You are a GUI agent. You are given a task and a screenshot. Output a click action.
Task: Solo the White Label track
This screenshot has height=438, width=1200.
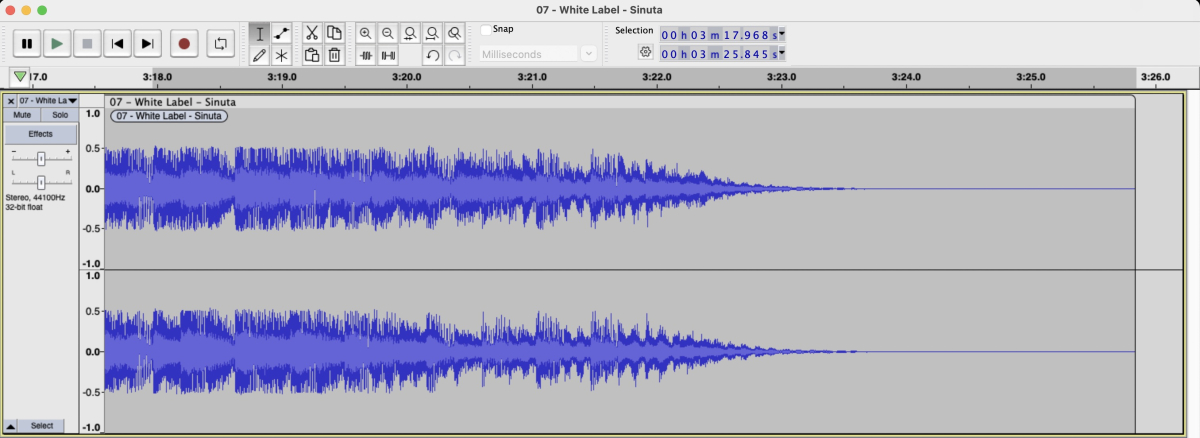pyautogui.click(x=60, y=116)
